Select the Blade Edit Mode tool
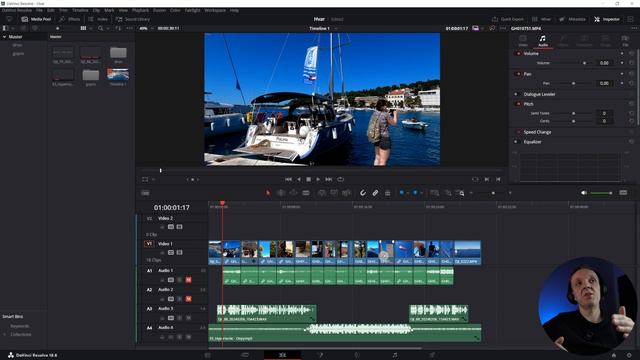This screenshot has height=360, width=640. tap(306, 193)
